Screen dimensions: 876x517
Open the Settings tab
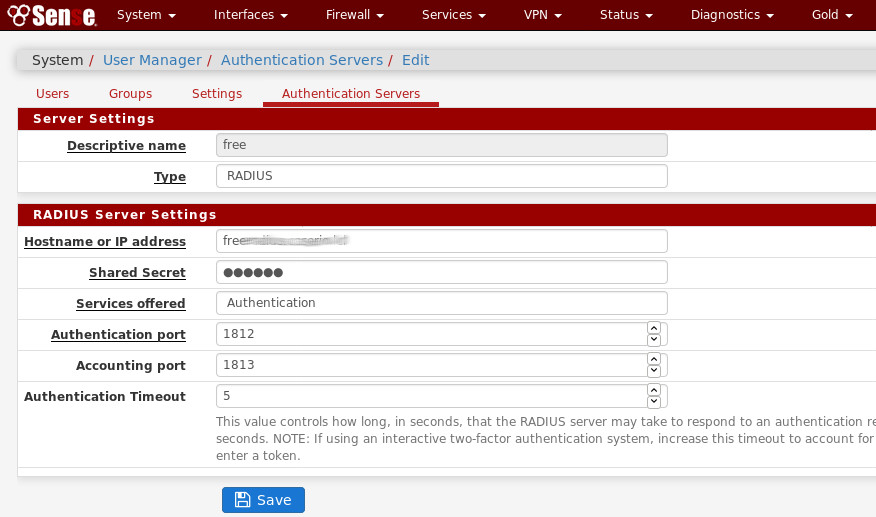pos(217,93)
